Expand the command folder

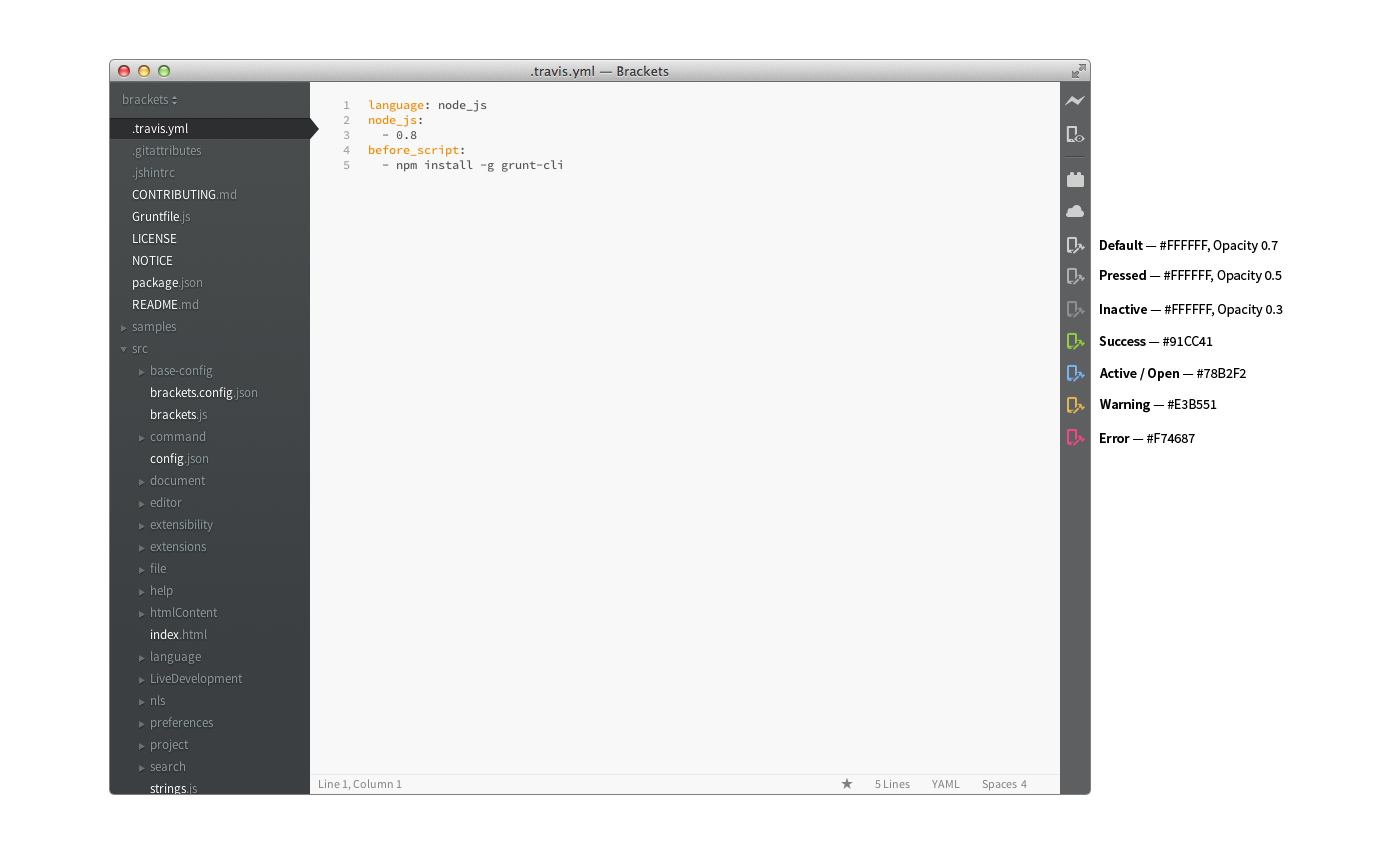pos(142,437)
